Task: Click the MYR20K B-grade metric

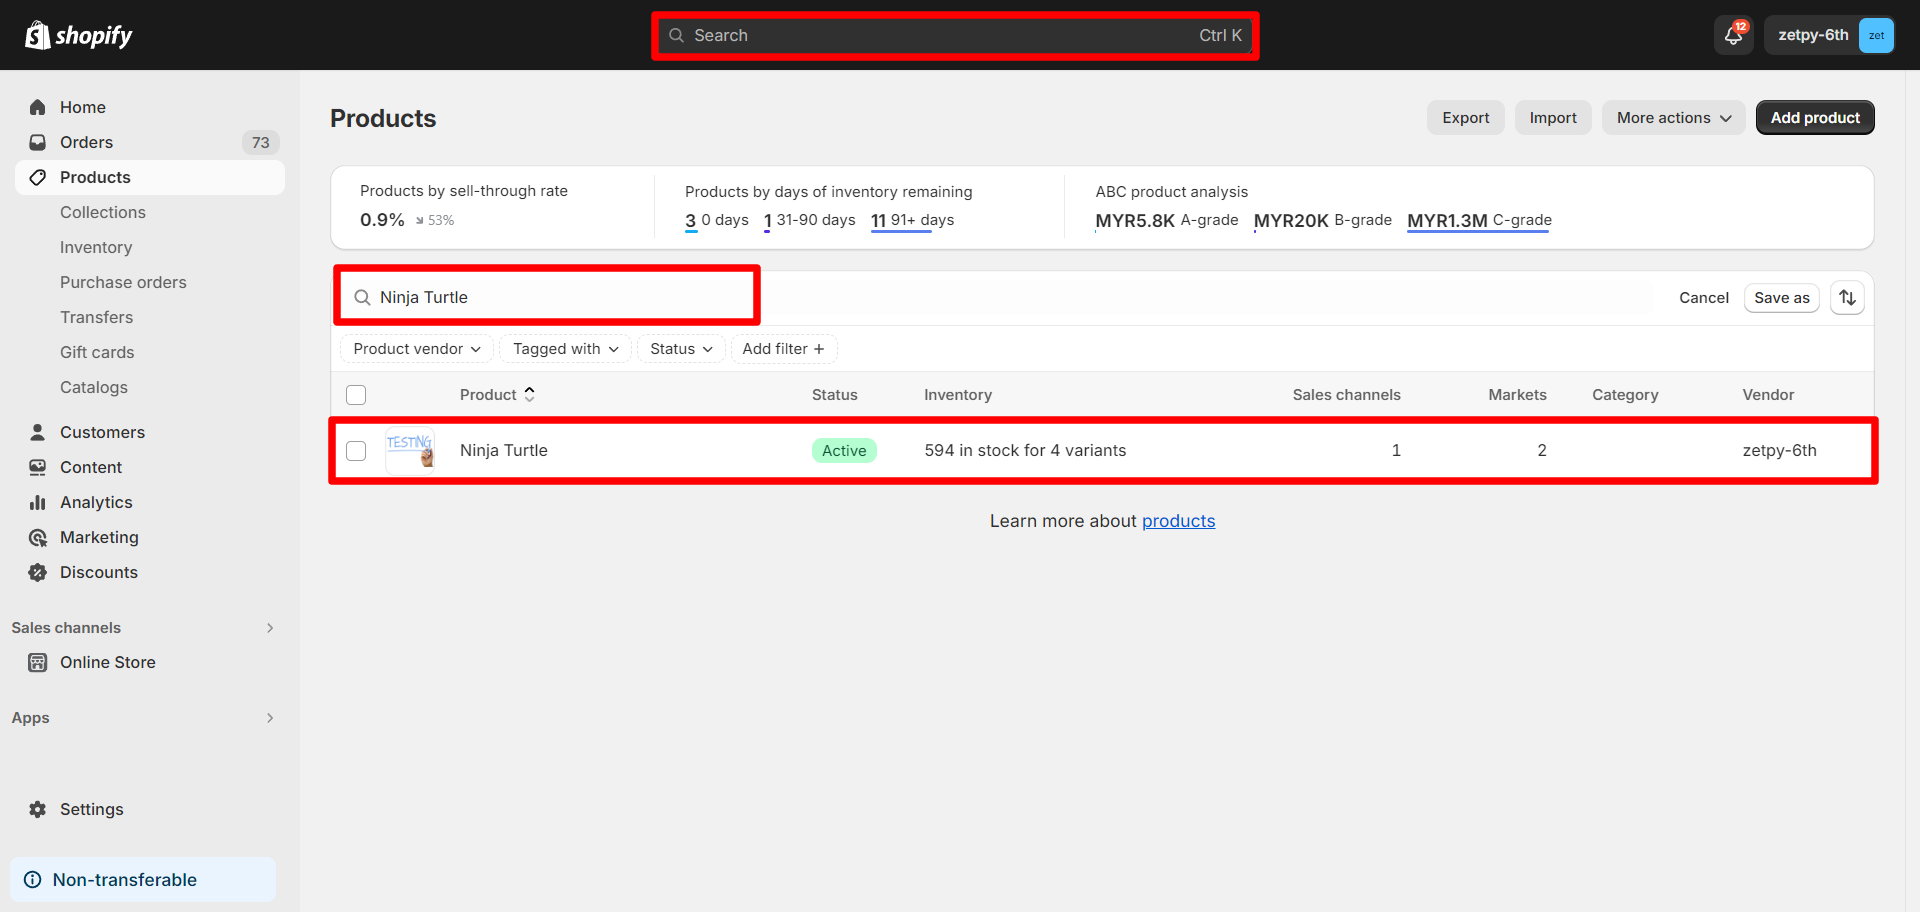Action: [x=1323, y=220]
